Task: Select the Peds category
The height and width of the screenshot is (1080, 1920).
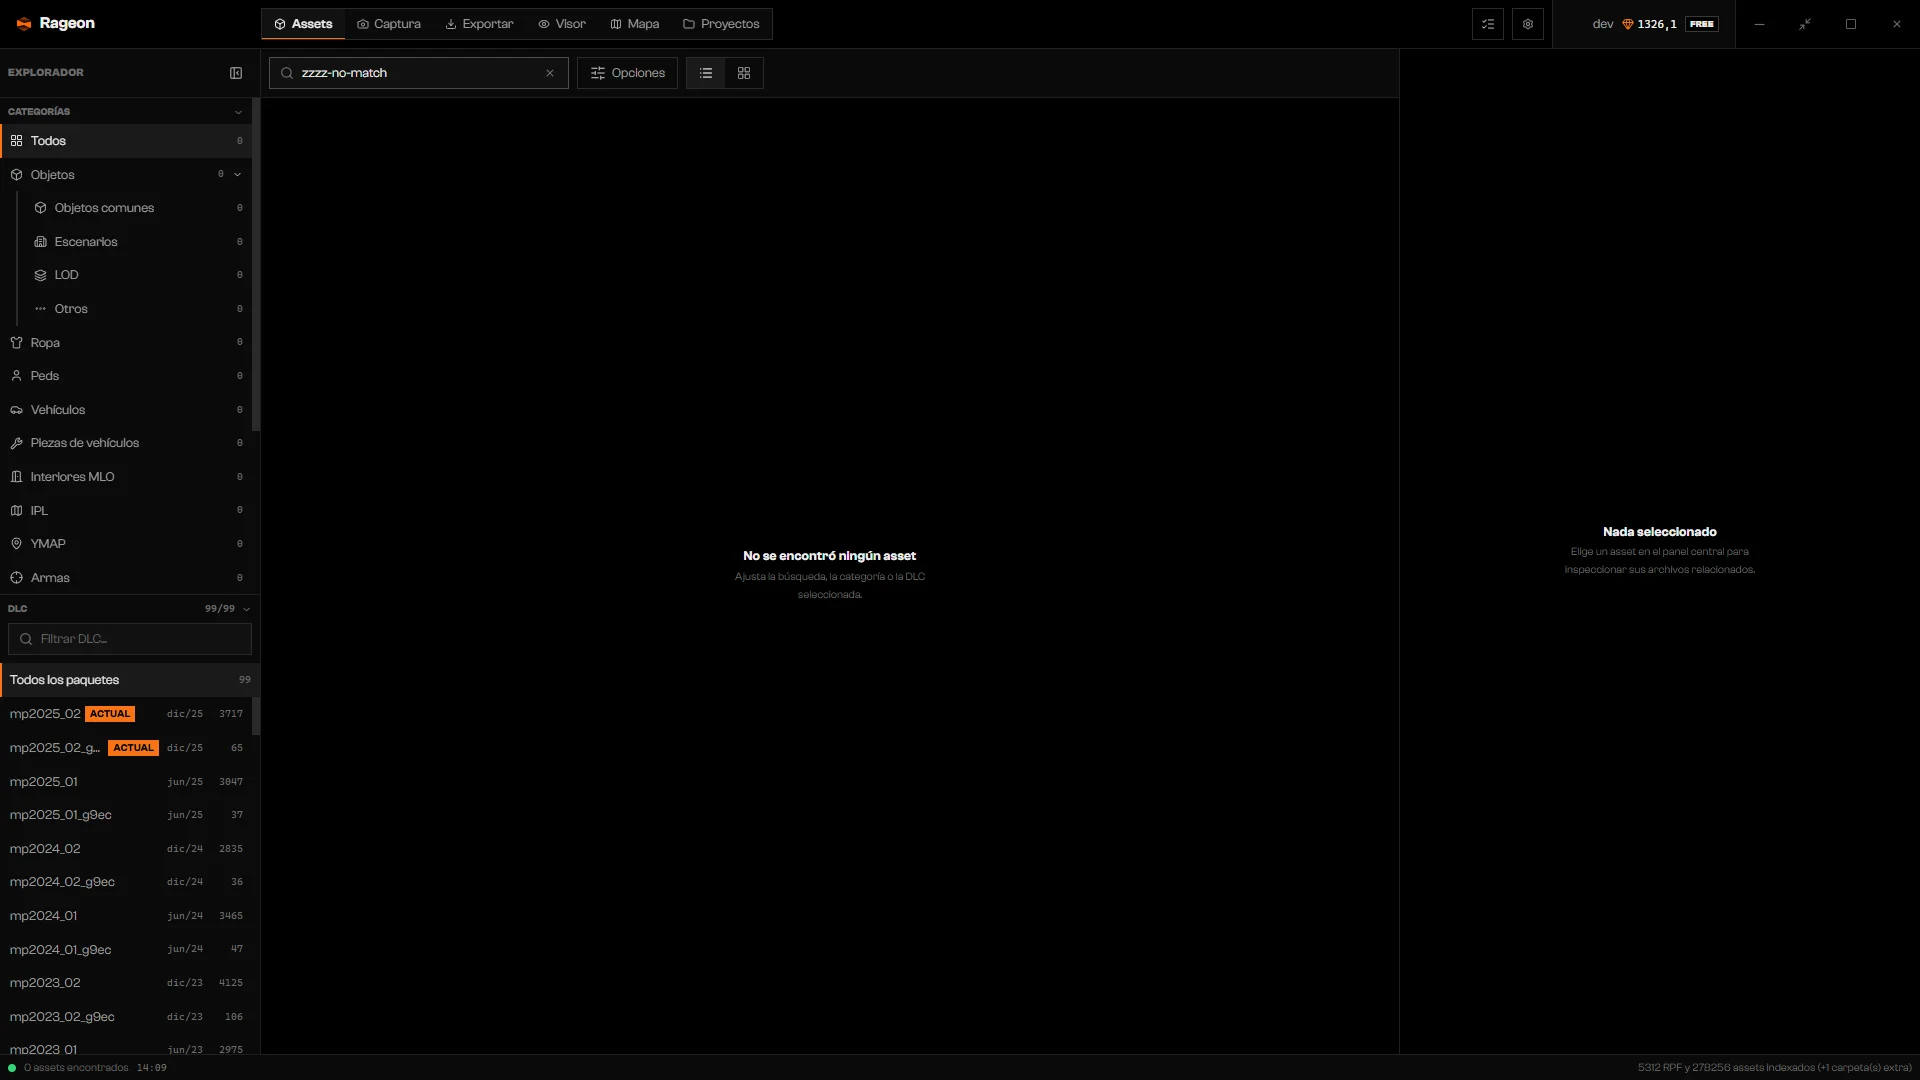Action: coord(126,376)
